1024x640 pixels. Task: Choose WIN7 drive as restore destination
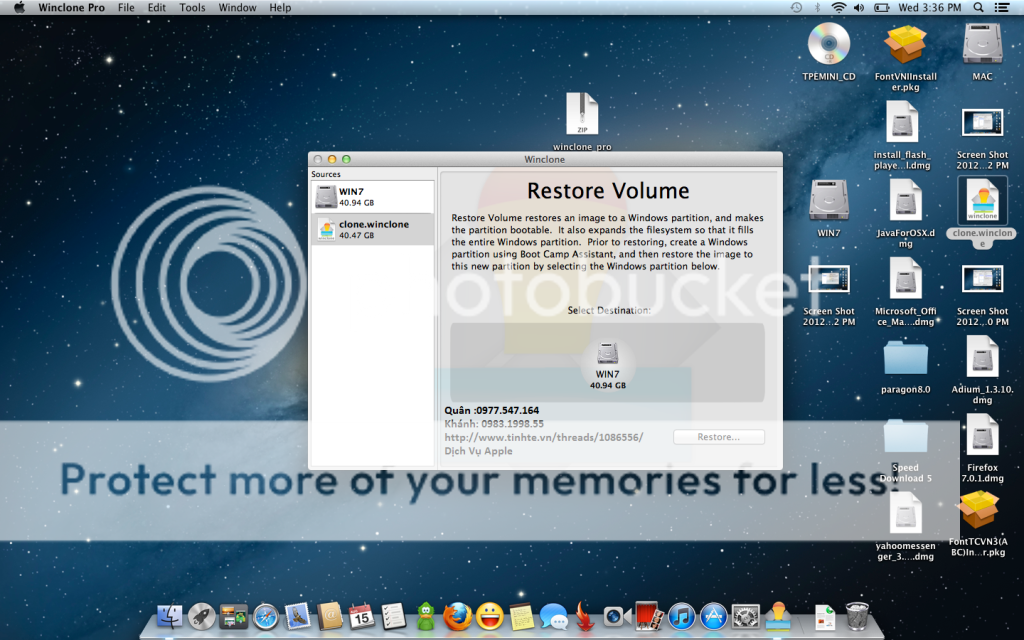click(x=607, y=362)
